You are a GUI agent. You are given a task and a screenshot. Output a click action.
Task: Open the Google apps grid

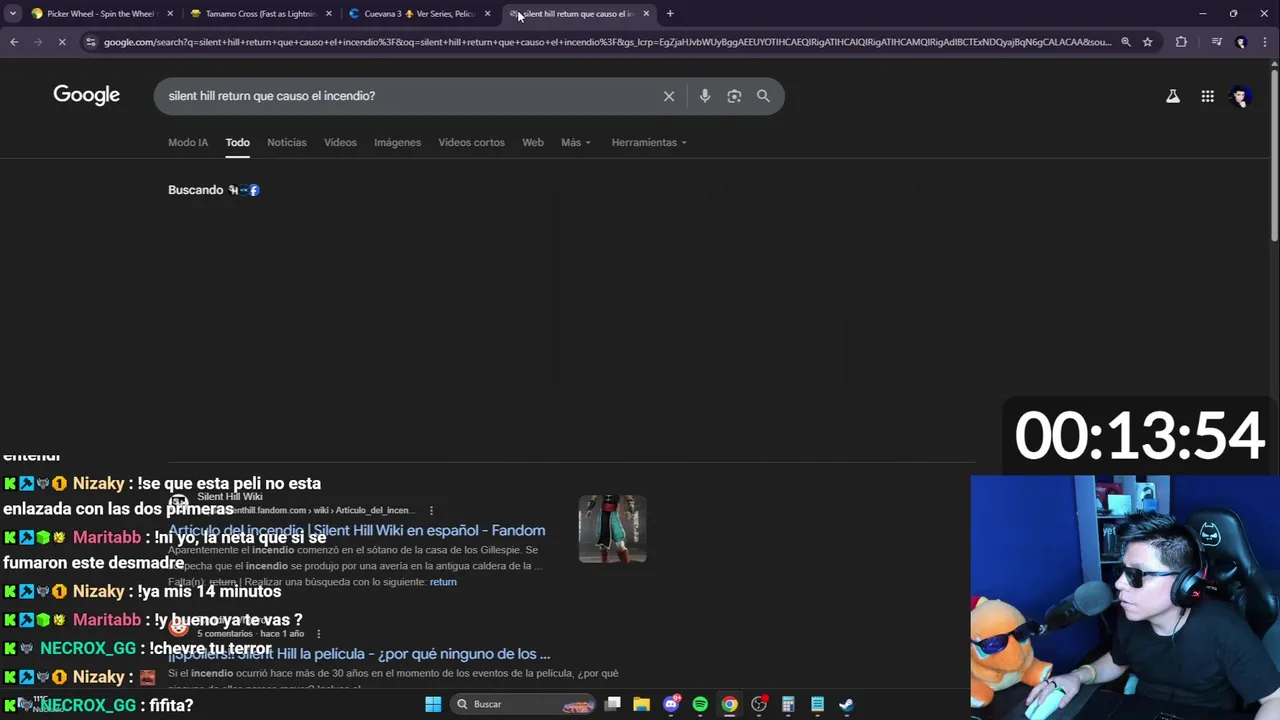pos(1208,96)
